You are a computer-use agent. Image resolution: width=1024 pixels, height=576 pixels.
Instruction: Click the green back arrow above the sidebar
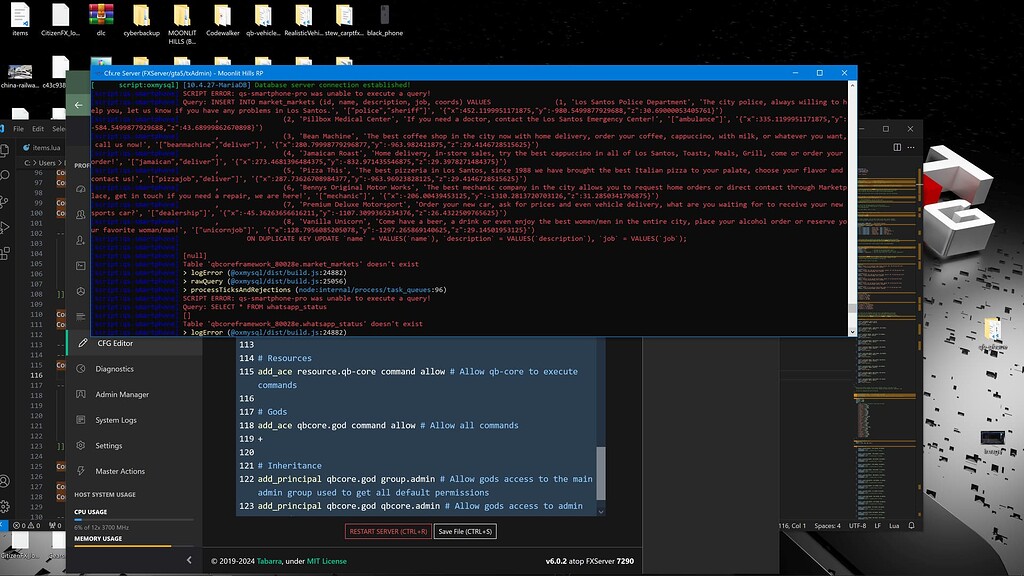(77, 104)
